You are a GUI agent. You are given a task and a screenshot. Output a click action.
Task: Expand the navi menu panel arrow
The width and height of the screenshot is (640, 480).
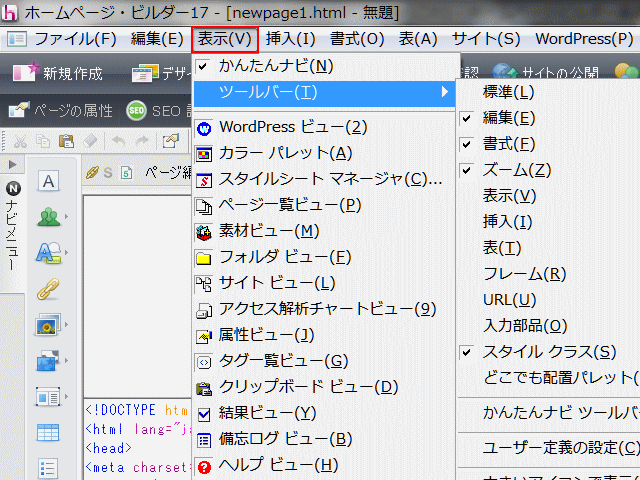click(x=13, y=165)
